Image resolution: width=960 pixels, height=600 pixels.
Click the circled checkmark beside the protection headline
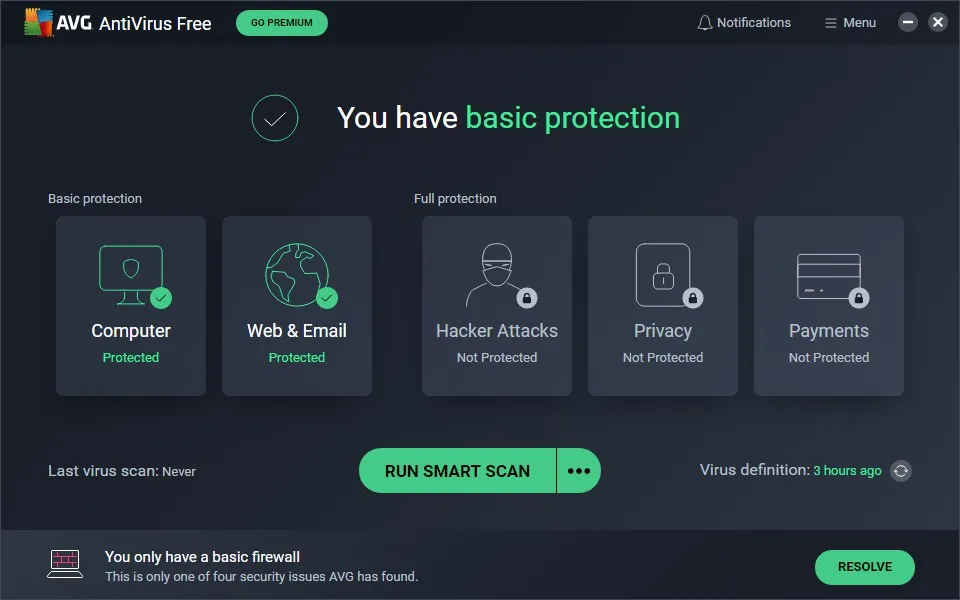[x=275, y=118]
